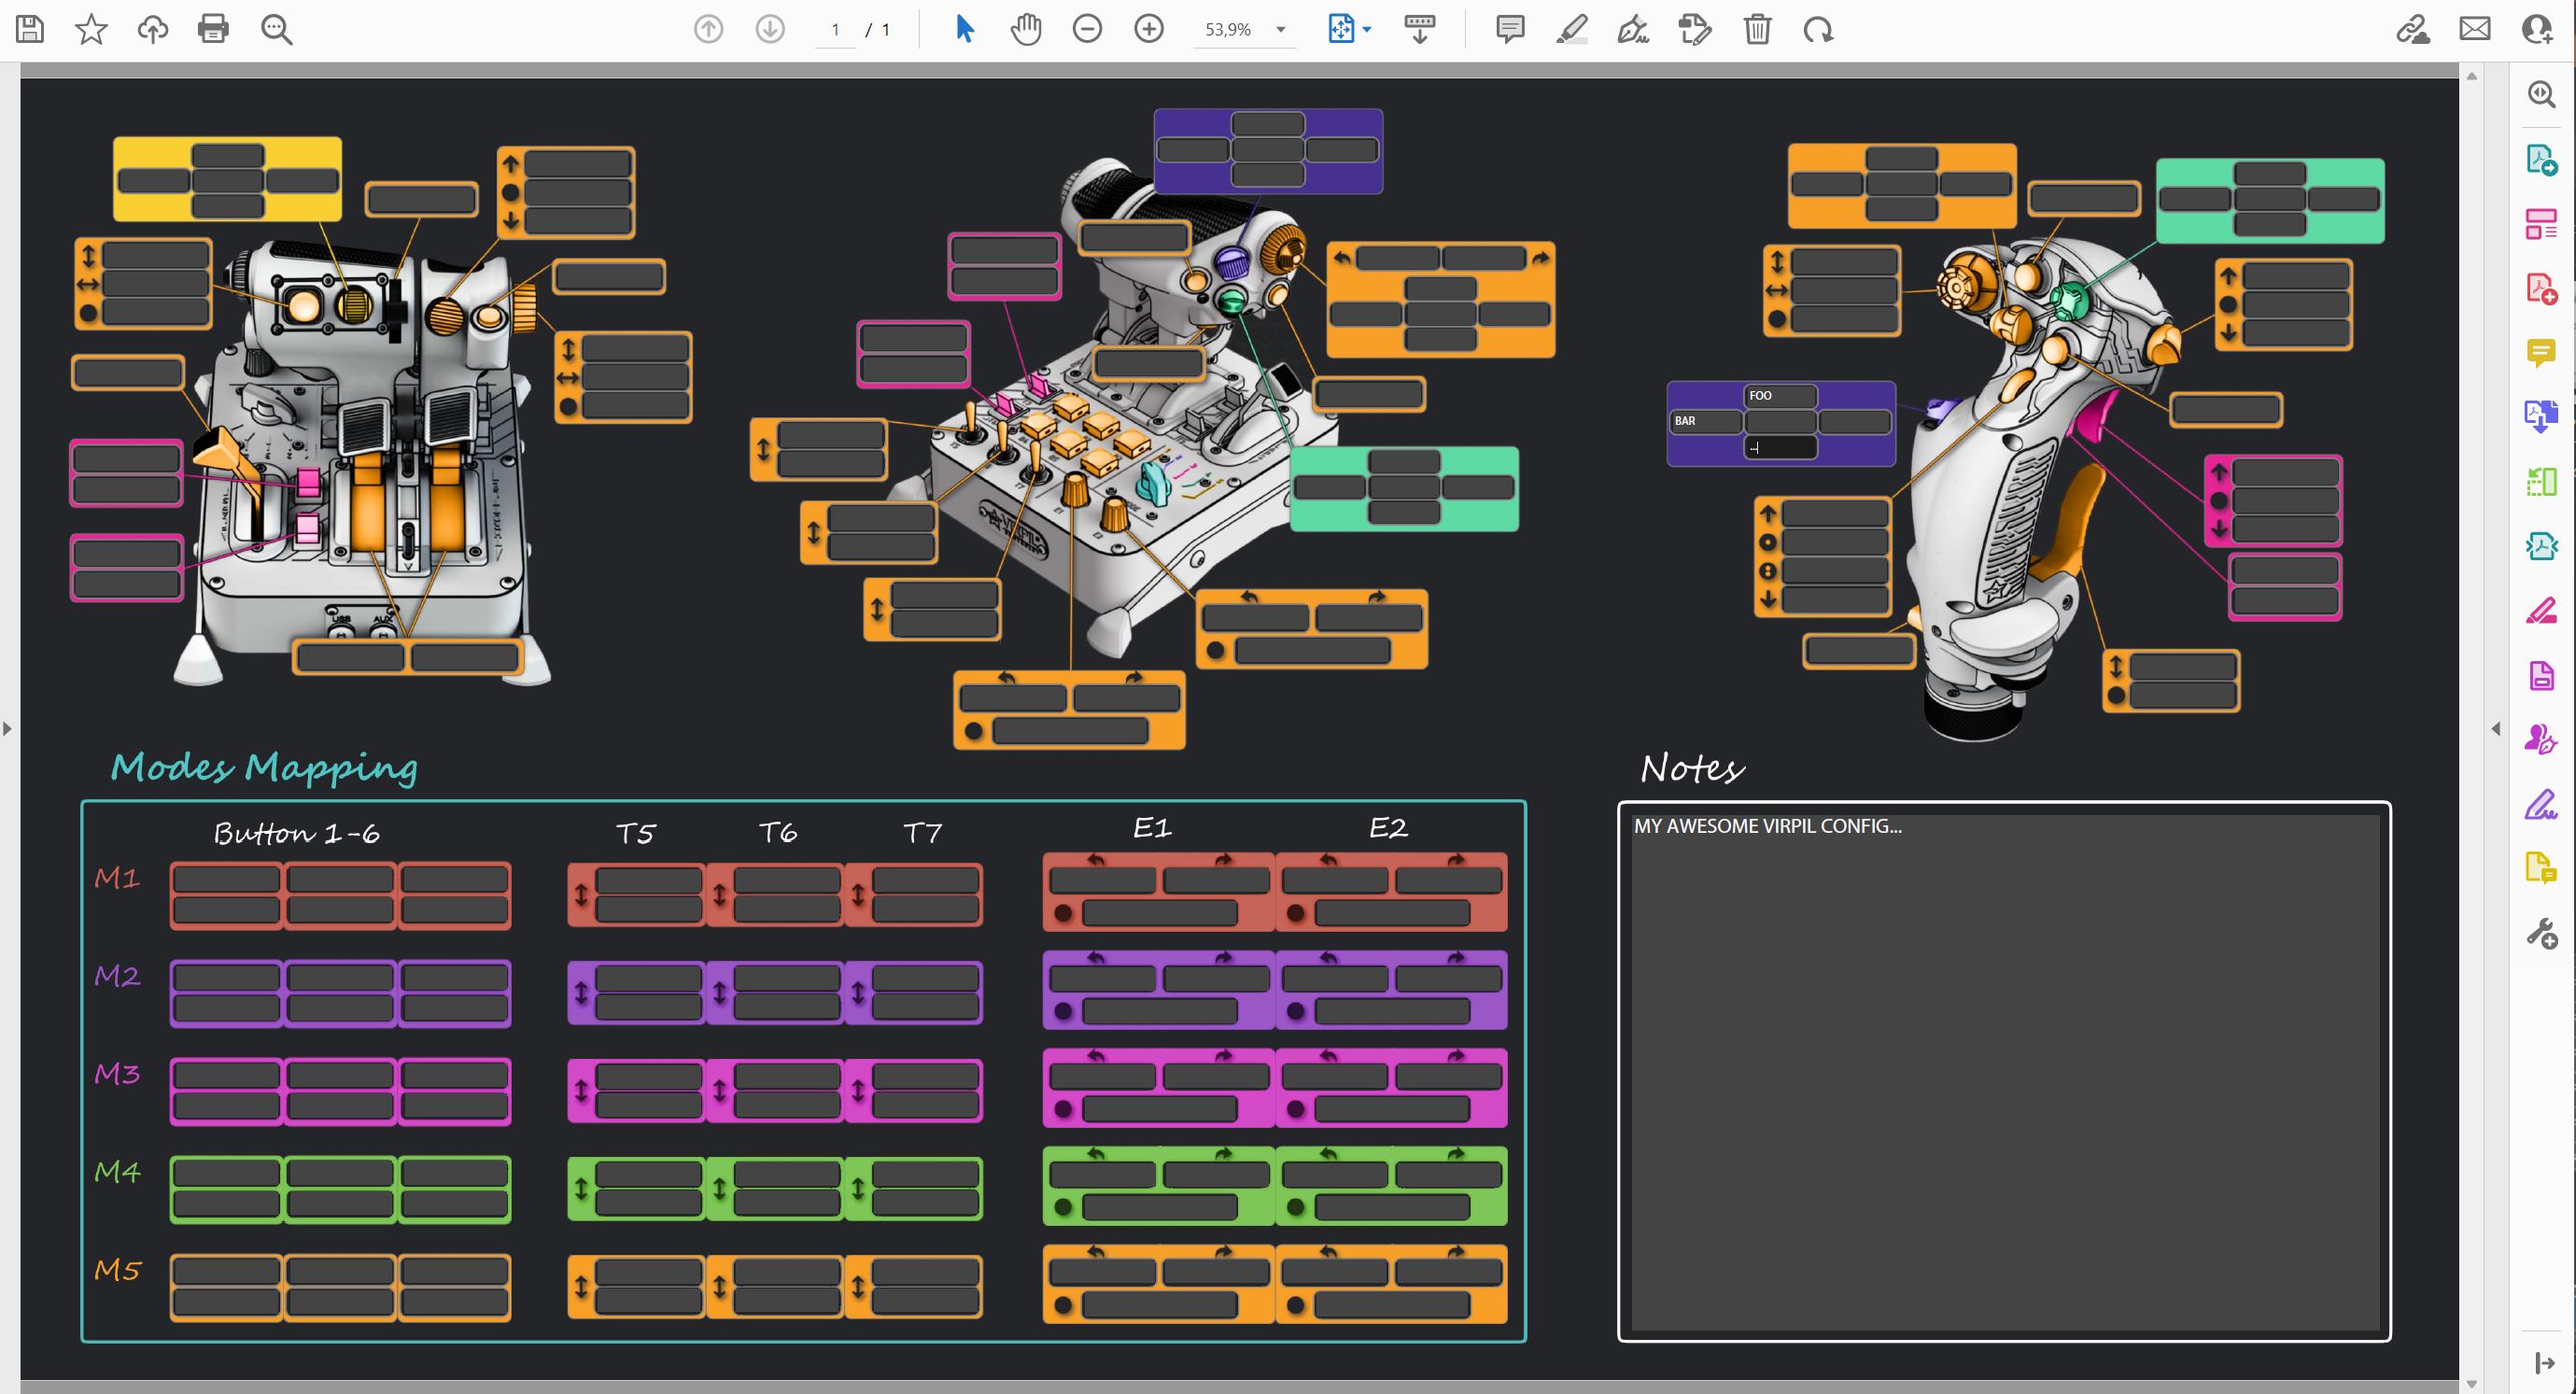Viewport: 2576px width, 1394px height.
Task: Delete with the trash can icon
Action: tap(1757, 29)
